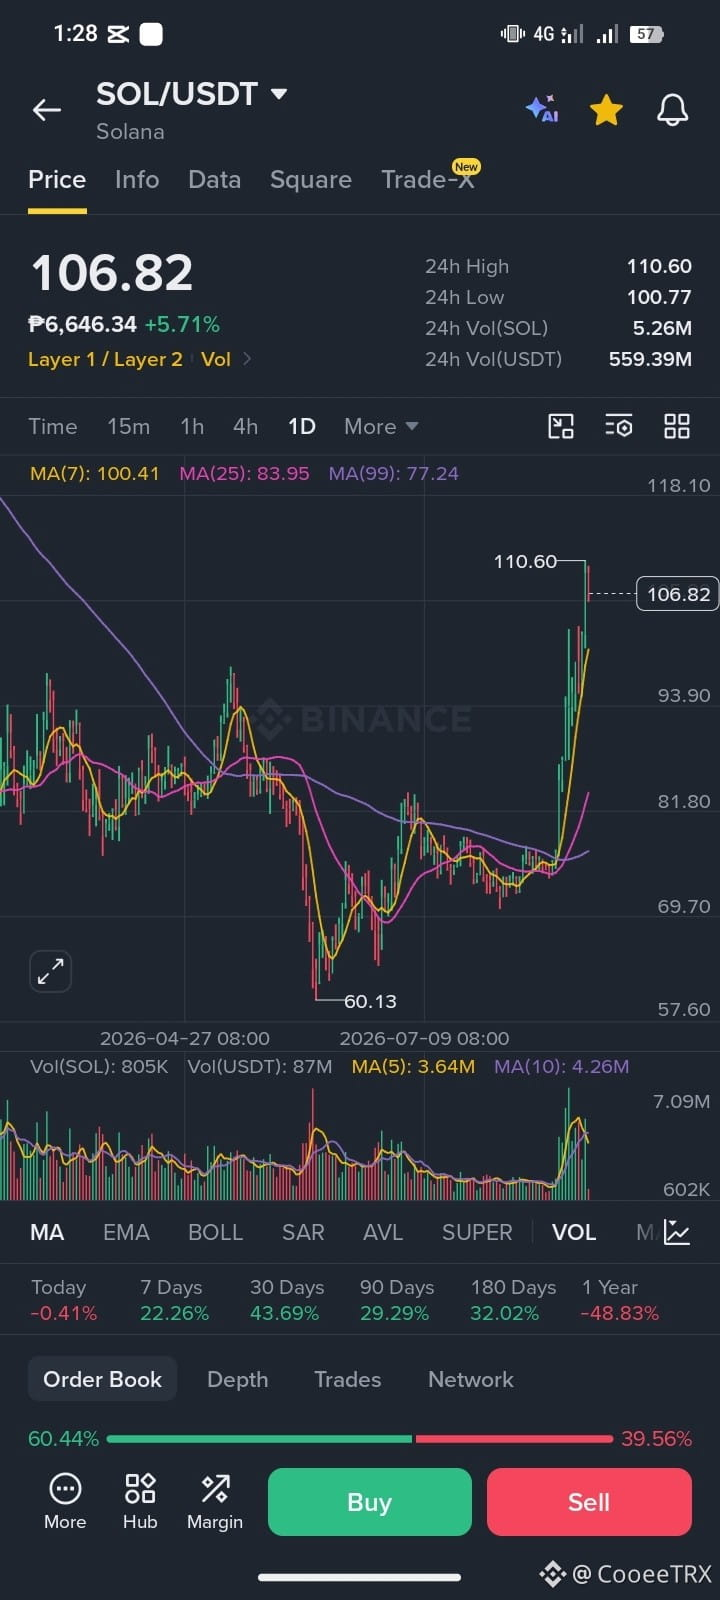Toggle the favorite star icon
The width and height of the screenshot is (720, 1600).
(606, 110)
